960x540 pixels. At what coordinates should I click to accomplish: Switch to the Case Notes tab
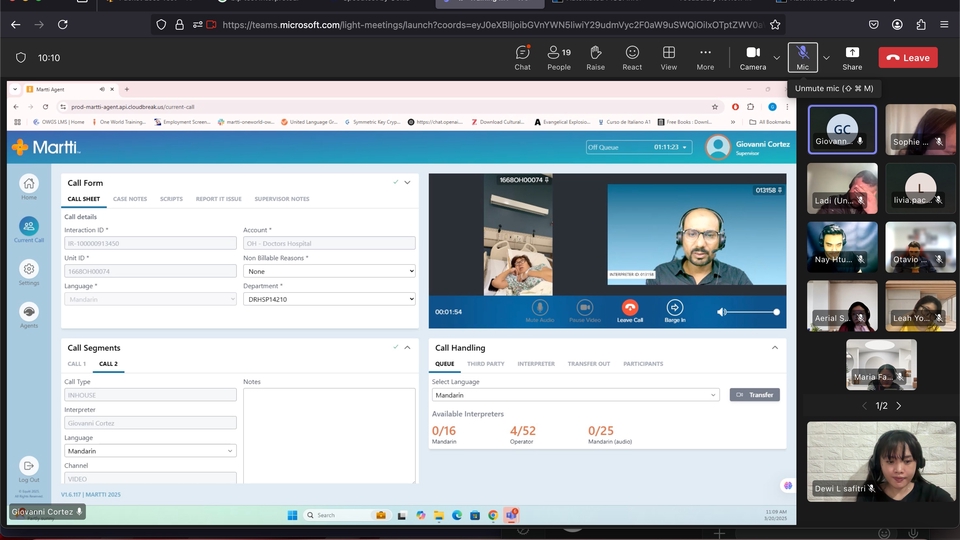130,199
